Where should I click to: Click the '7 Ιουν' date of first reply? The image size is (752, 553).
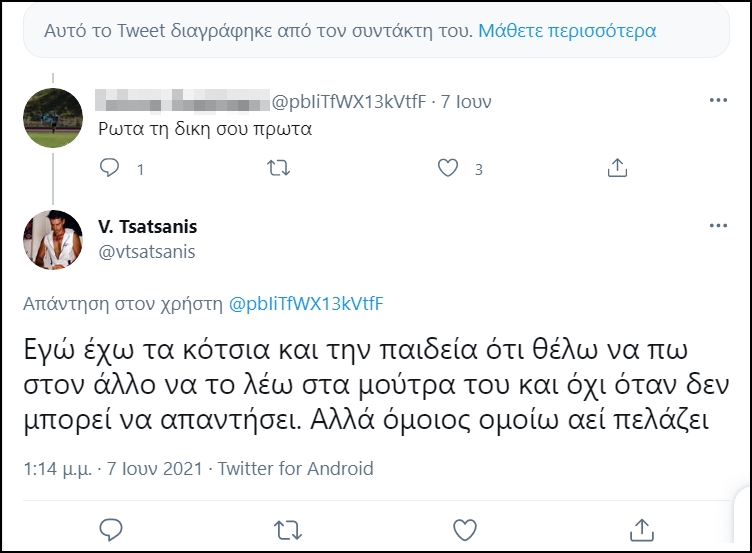click(x=466, y=102)
